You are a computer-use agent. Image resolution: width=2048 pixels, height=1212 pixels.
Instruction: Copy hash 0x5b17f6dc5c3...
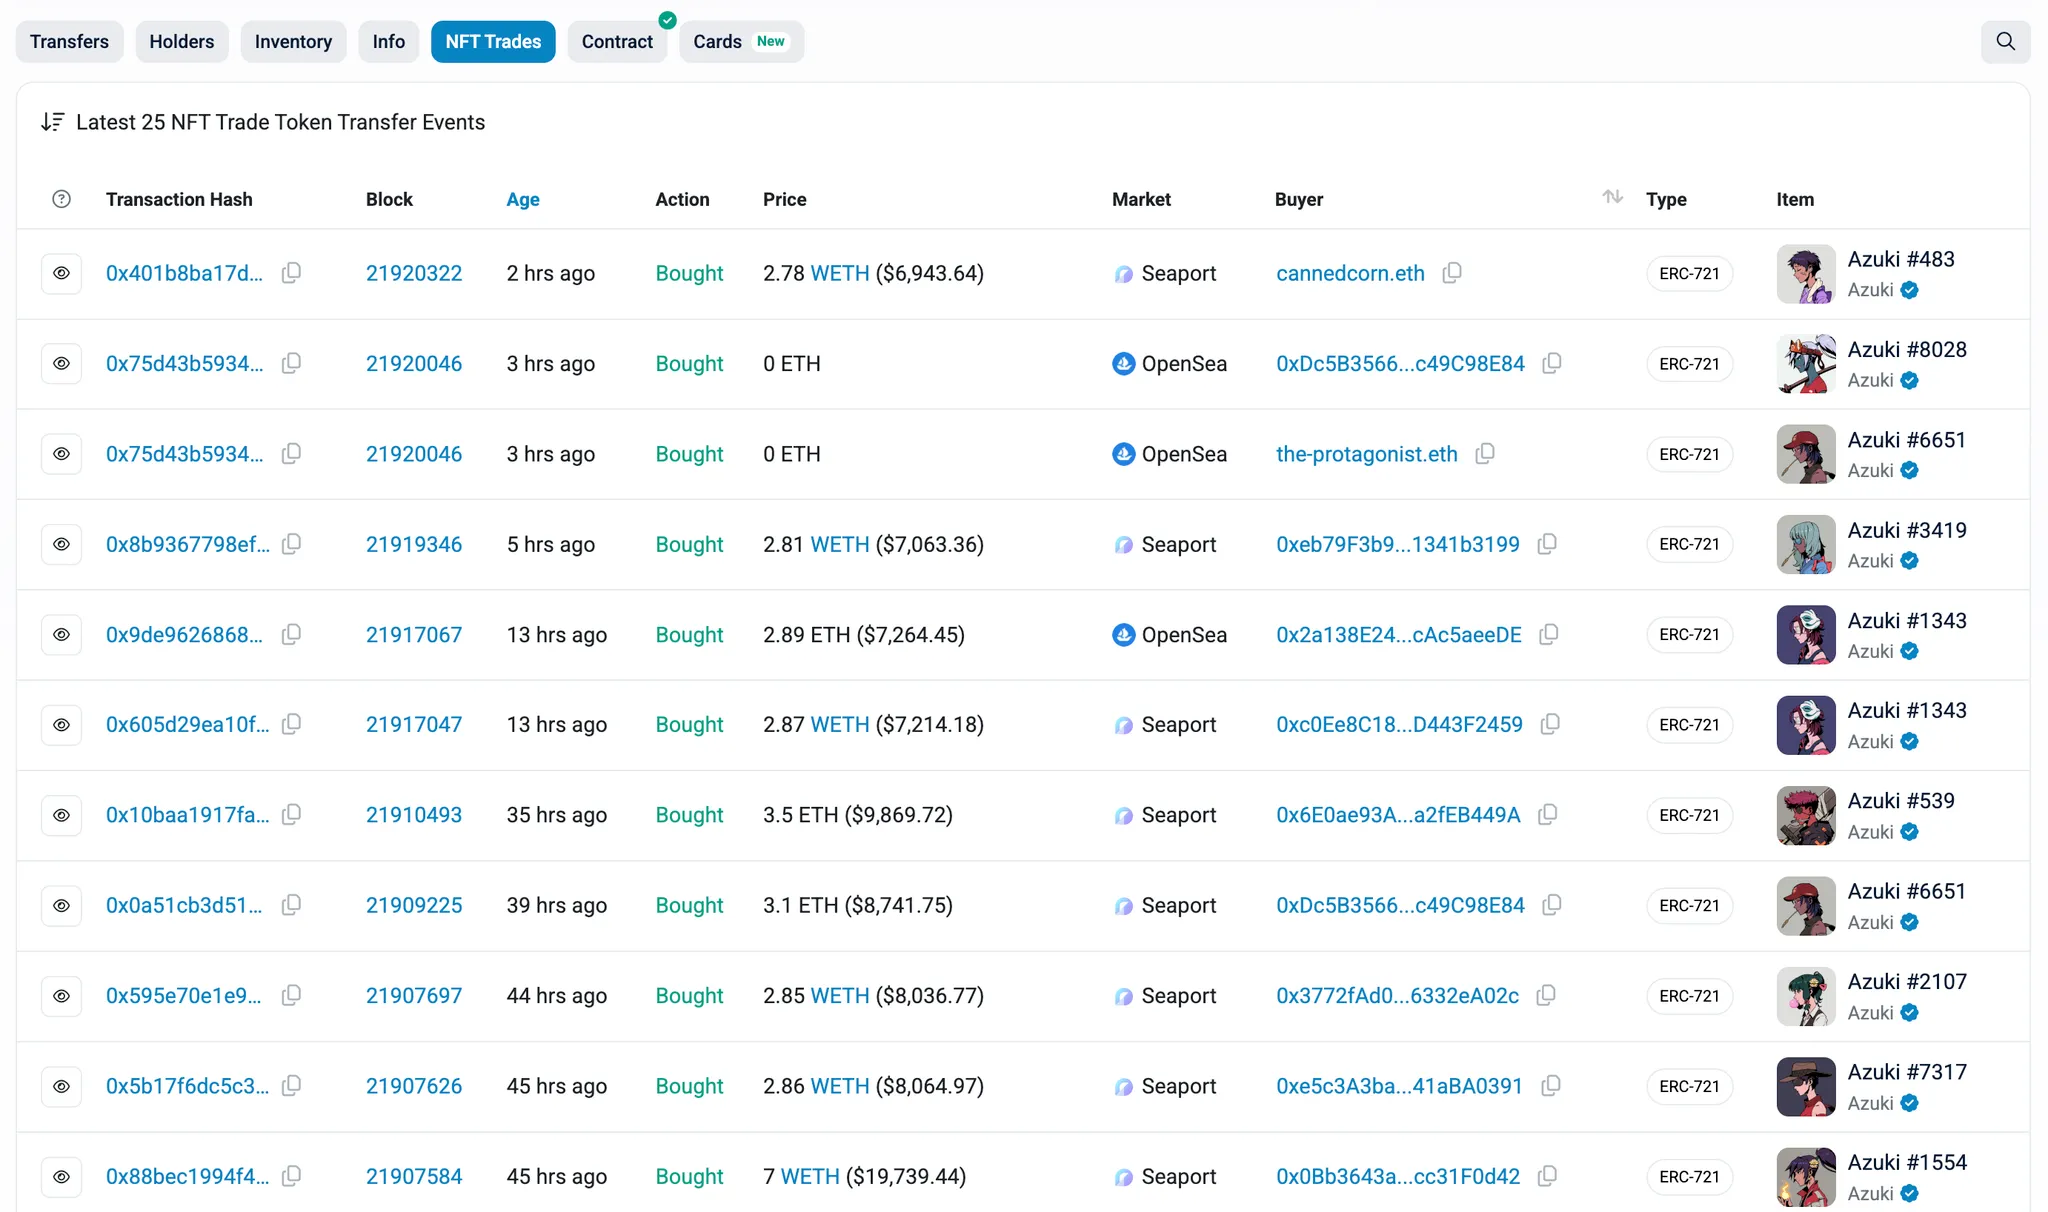click(x=291, y=1086)
